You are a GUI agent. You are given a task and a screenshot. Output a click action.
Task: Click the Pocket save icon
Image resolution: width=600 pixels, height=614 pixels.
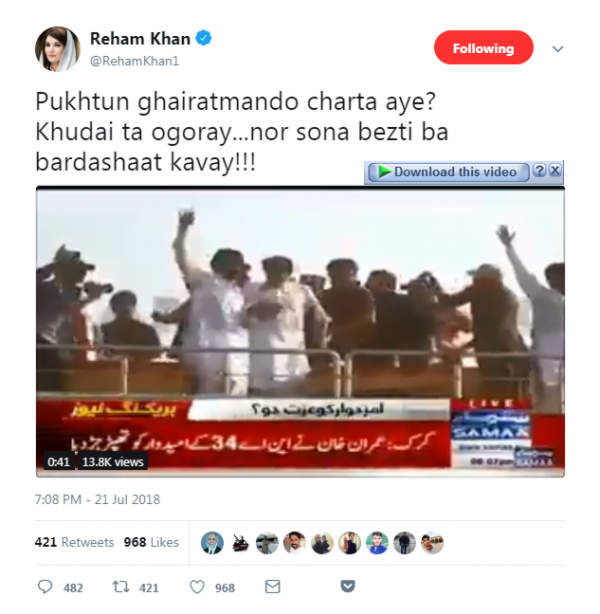click(x=348, y=586)
